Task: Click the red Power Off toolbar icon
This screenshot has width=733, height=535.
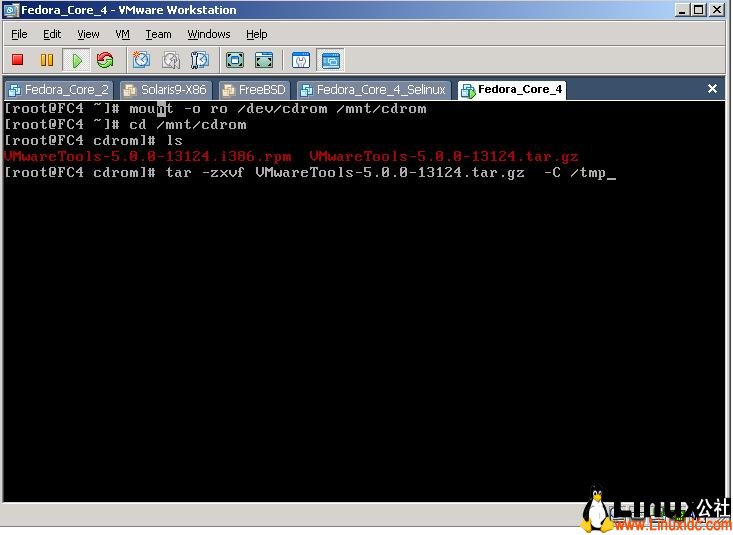Action: click(18, 60)
